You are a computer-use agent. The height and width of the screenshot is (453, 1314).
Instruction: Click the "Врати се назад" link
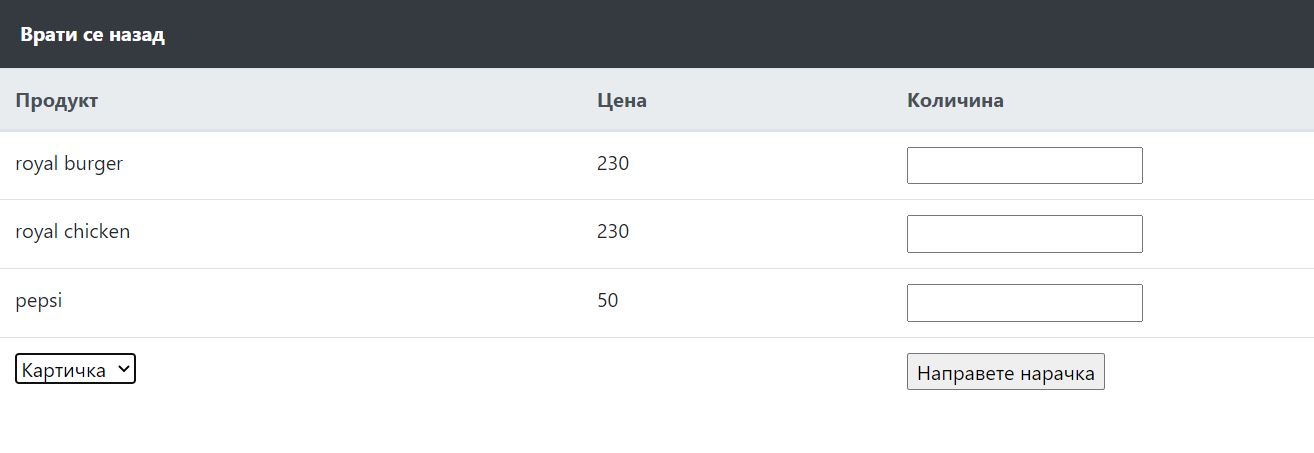coord(92,35)
